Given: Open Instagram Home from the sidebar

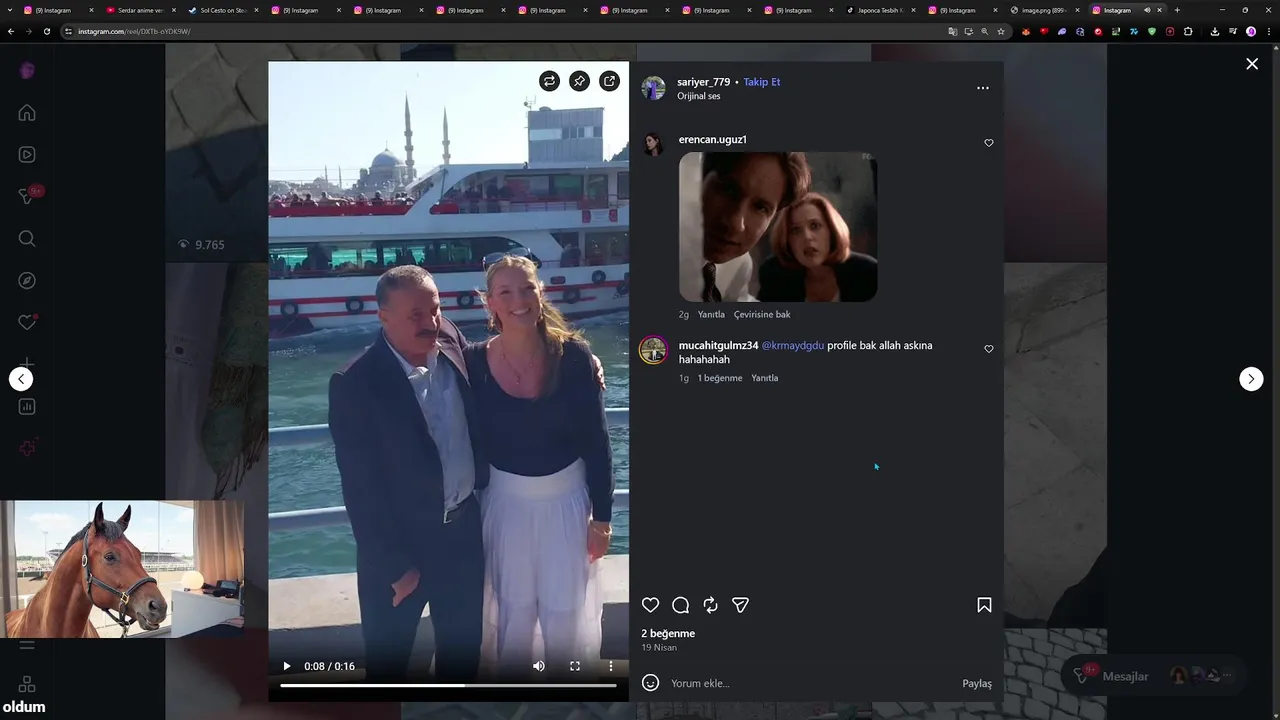Looking at the screenshot, I should [27, 113].
